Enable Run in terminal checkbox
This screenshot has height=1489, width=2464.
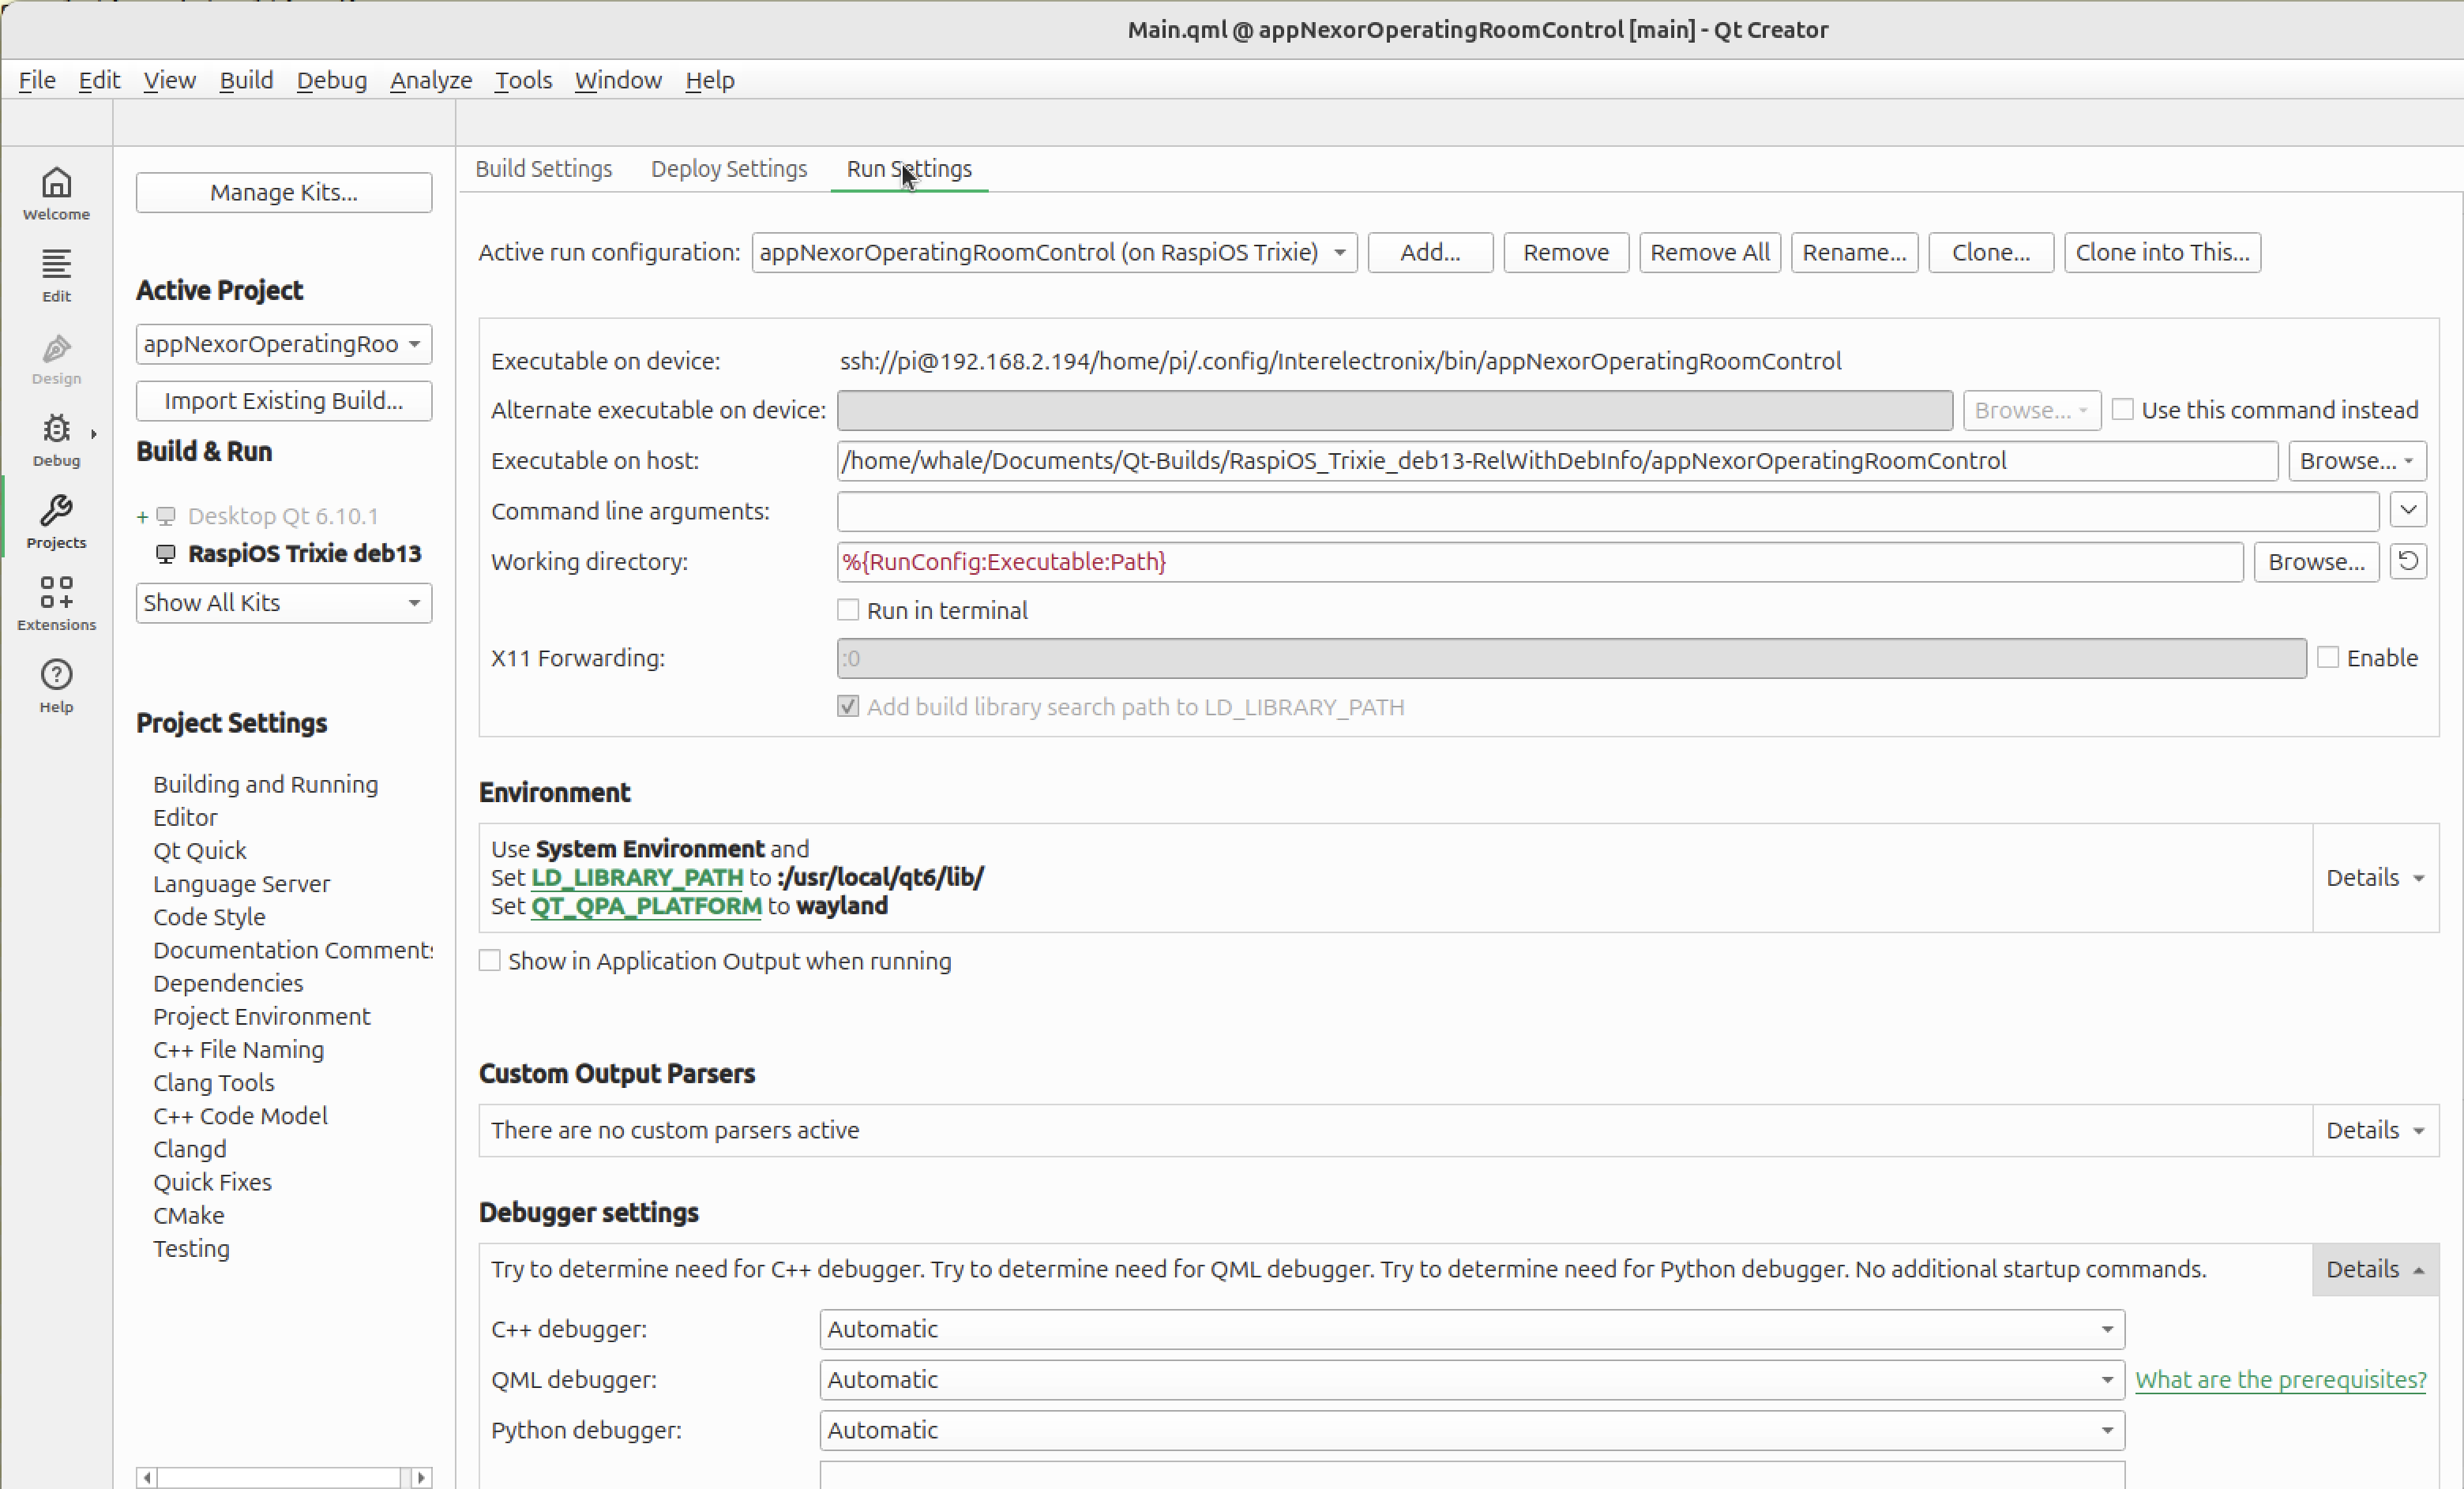(848, 610)
